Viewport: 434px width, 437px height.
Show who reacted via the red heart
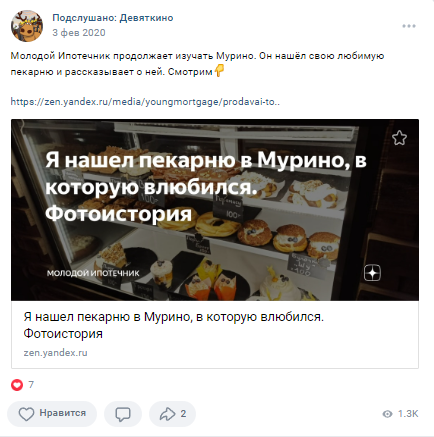[17, 385]
